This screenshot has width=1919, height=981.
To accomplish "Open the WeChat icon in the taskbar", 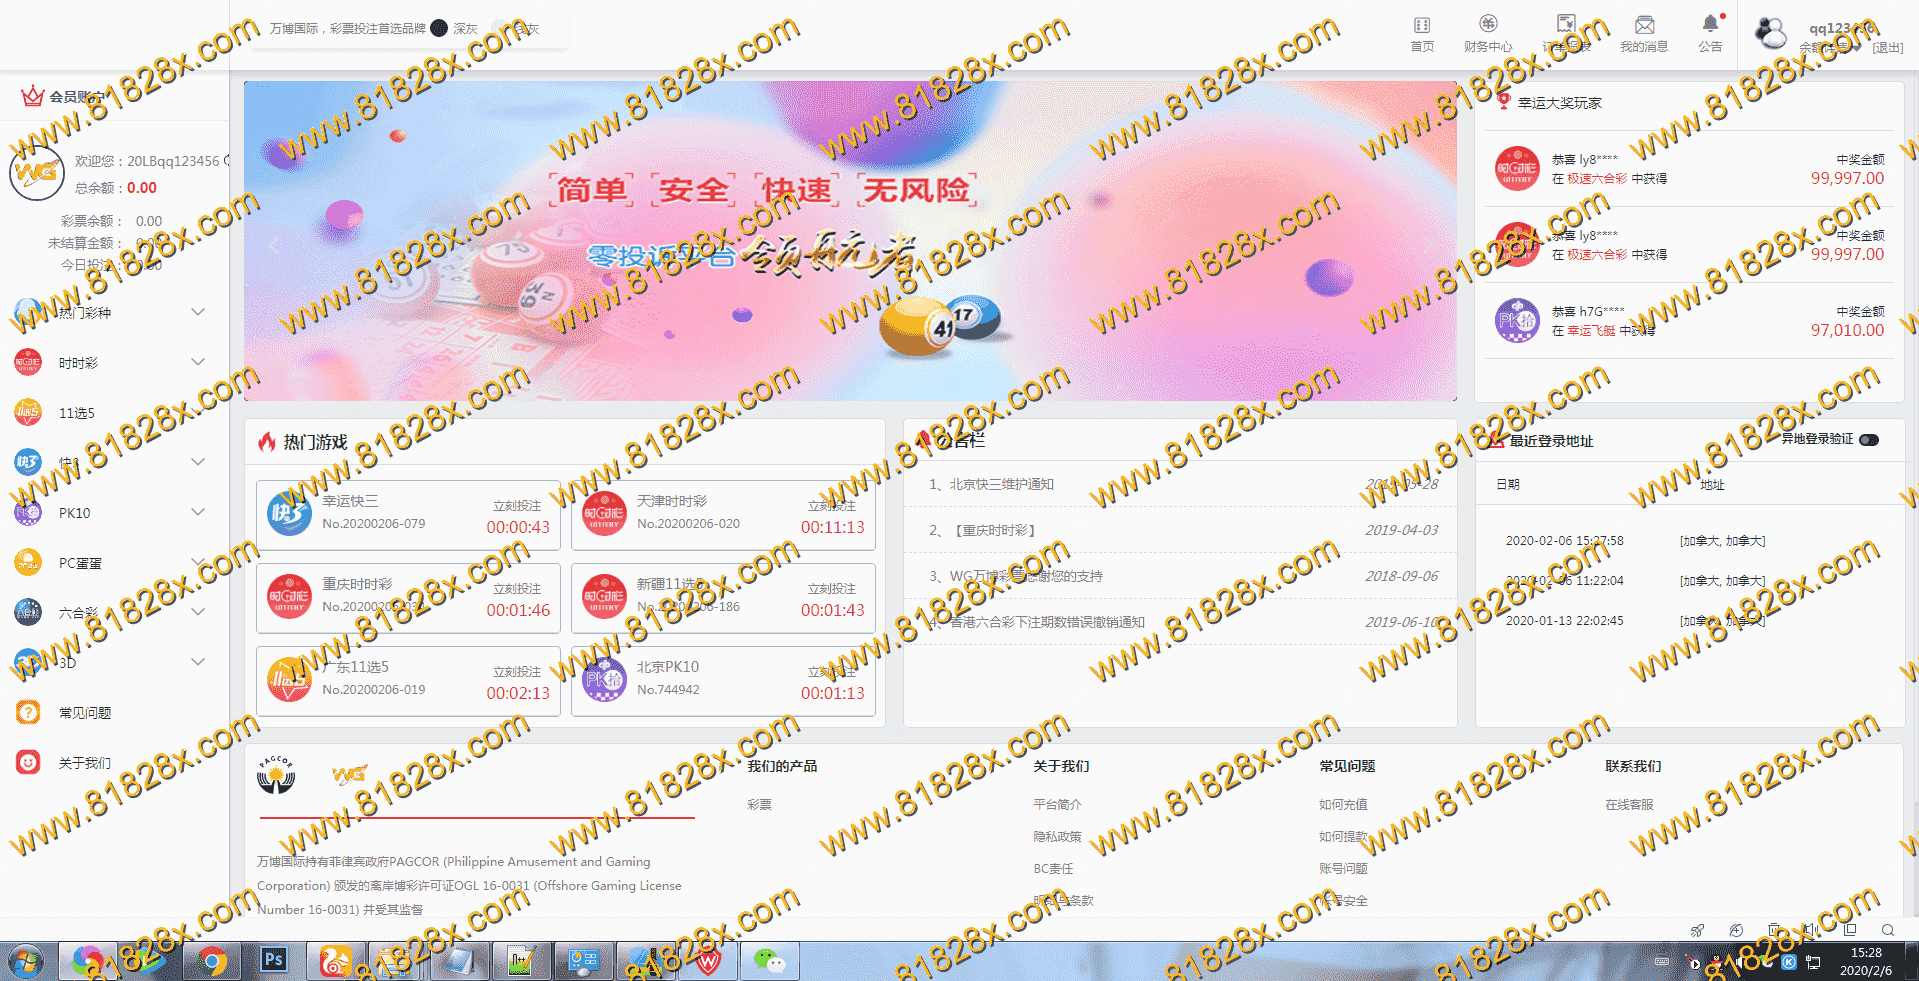I will click(x=768, y=961).
